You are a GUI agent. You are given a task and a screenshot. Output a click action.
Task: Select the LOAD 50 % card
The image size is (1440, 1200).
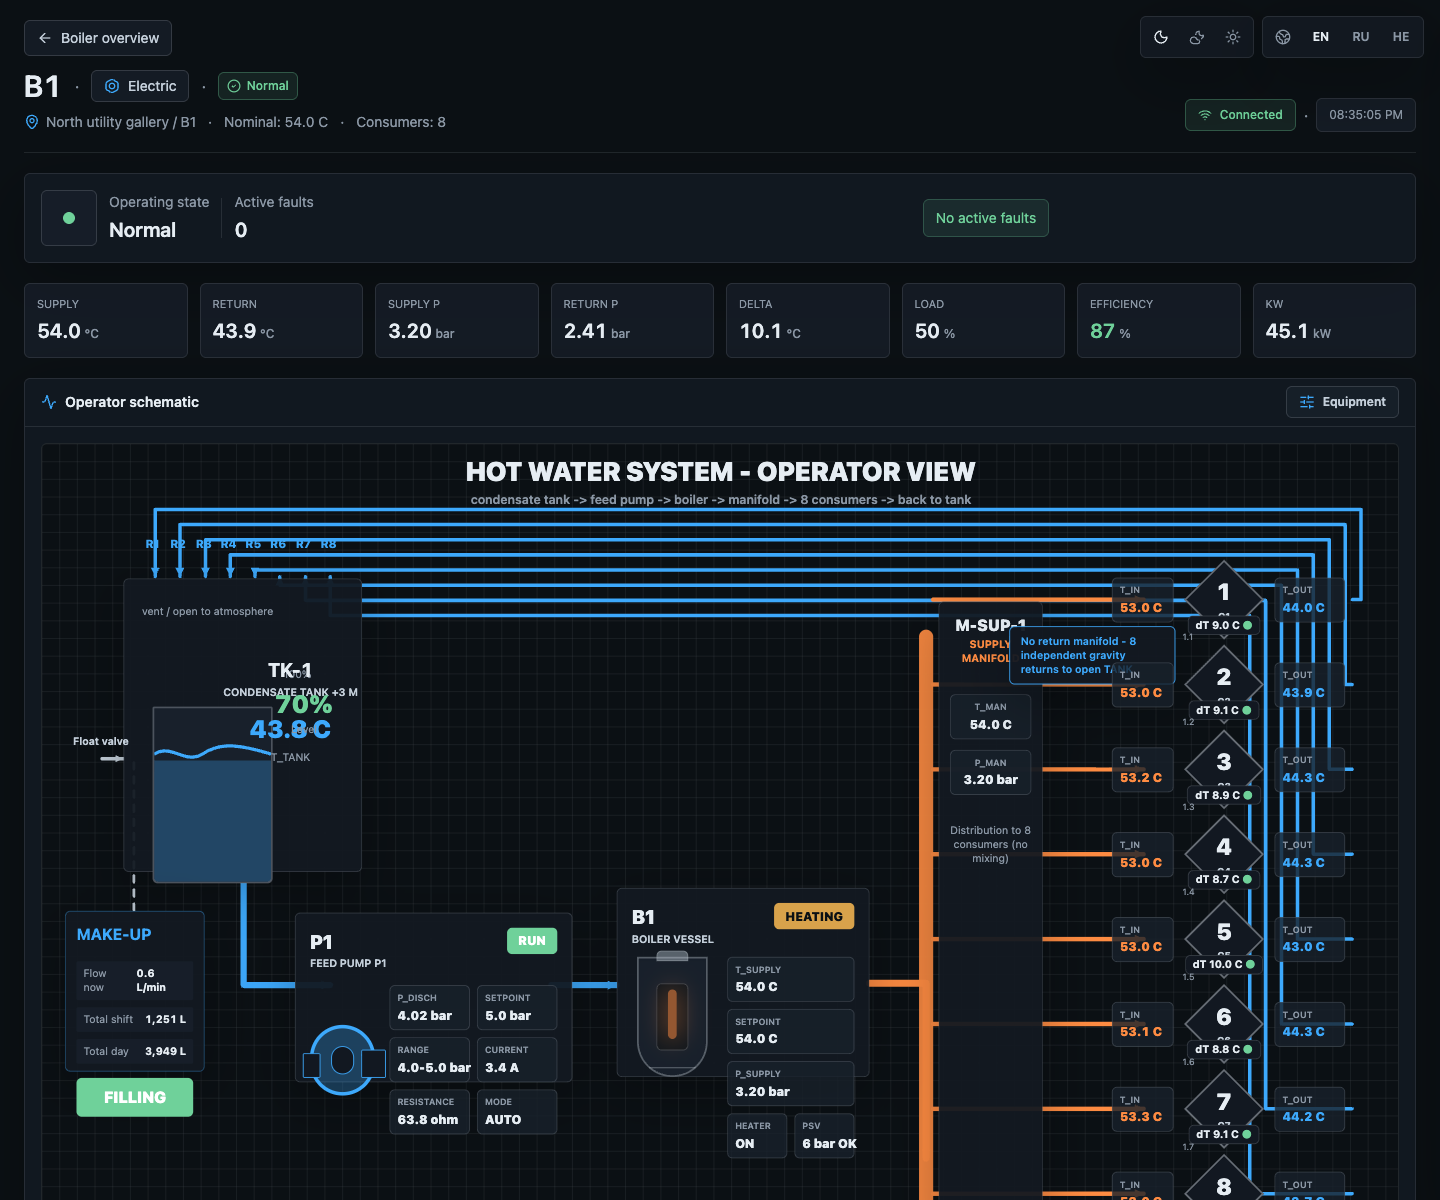(x=983, y=320)
